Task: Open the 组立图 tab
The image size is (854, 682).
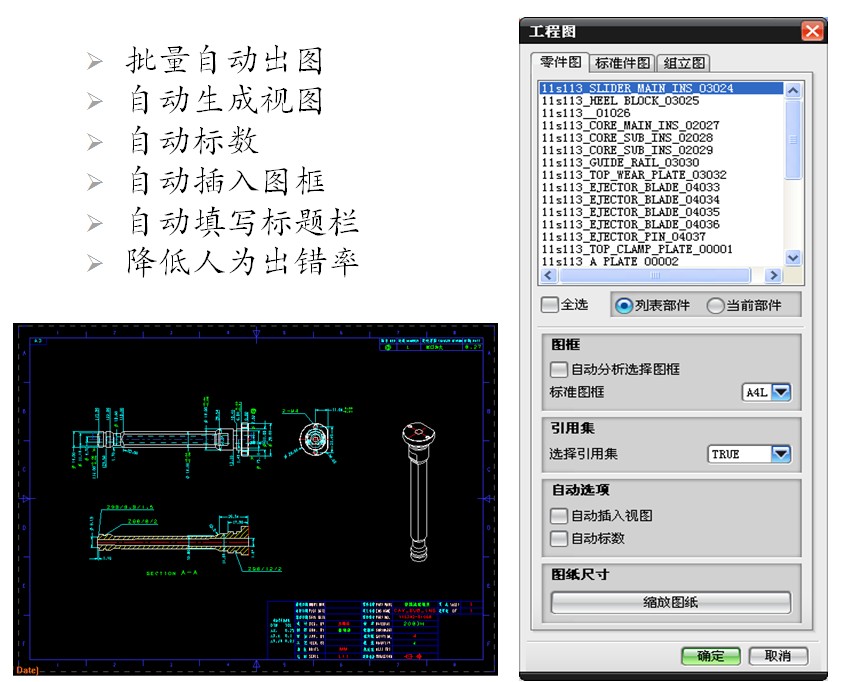Action: (x=684, y=63)
